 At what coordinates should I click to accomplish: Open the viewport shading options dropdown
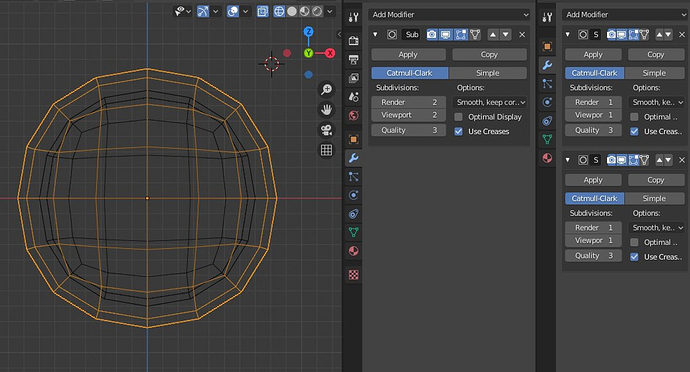point(330,11)
